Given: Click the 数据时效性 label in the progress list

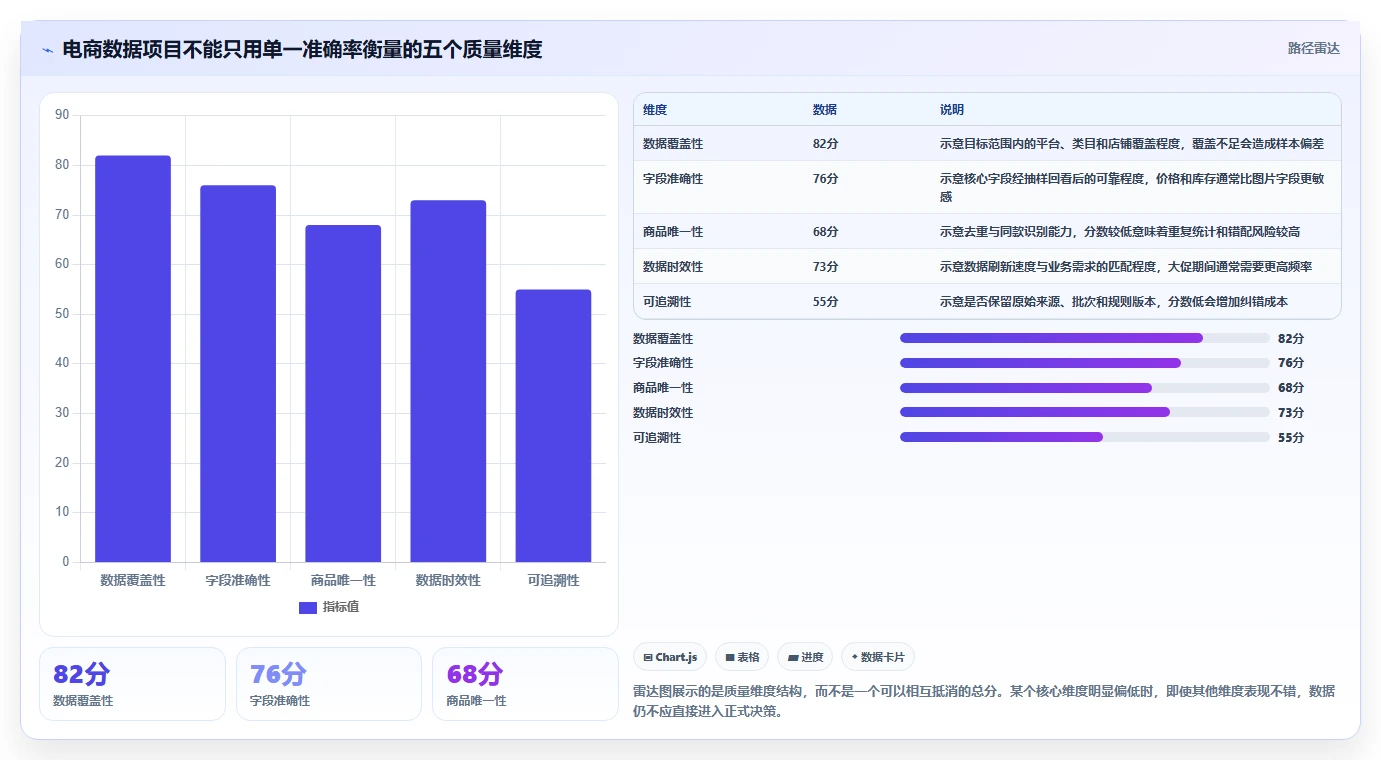Looking at the screenshot, I should (663, 413).
